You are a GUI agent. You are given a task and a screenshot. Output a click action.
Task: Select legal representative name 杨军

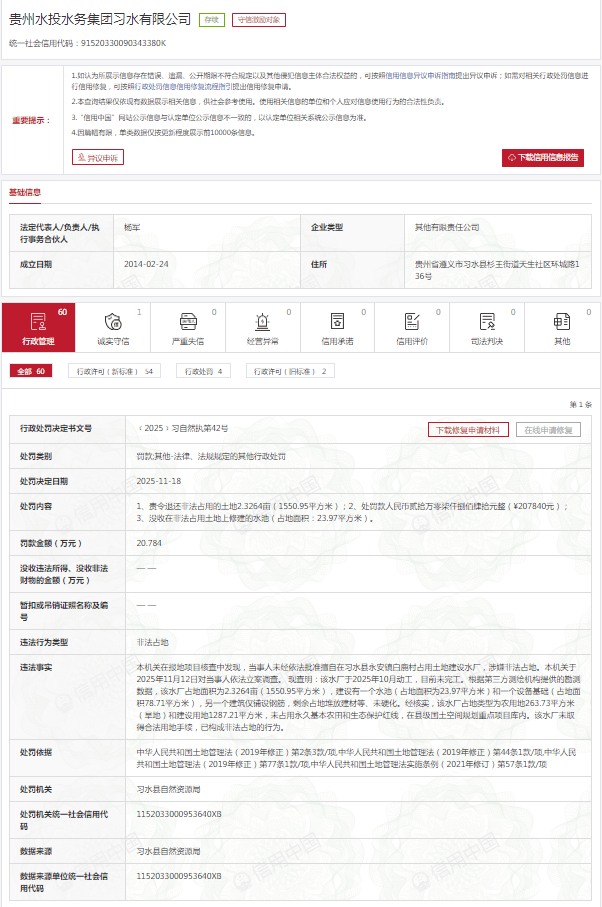(132, 227)
